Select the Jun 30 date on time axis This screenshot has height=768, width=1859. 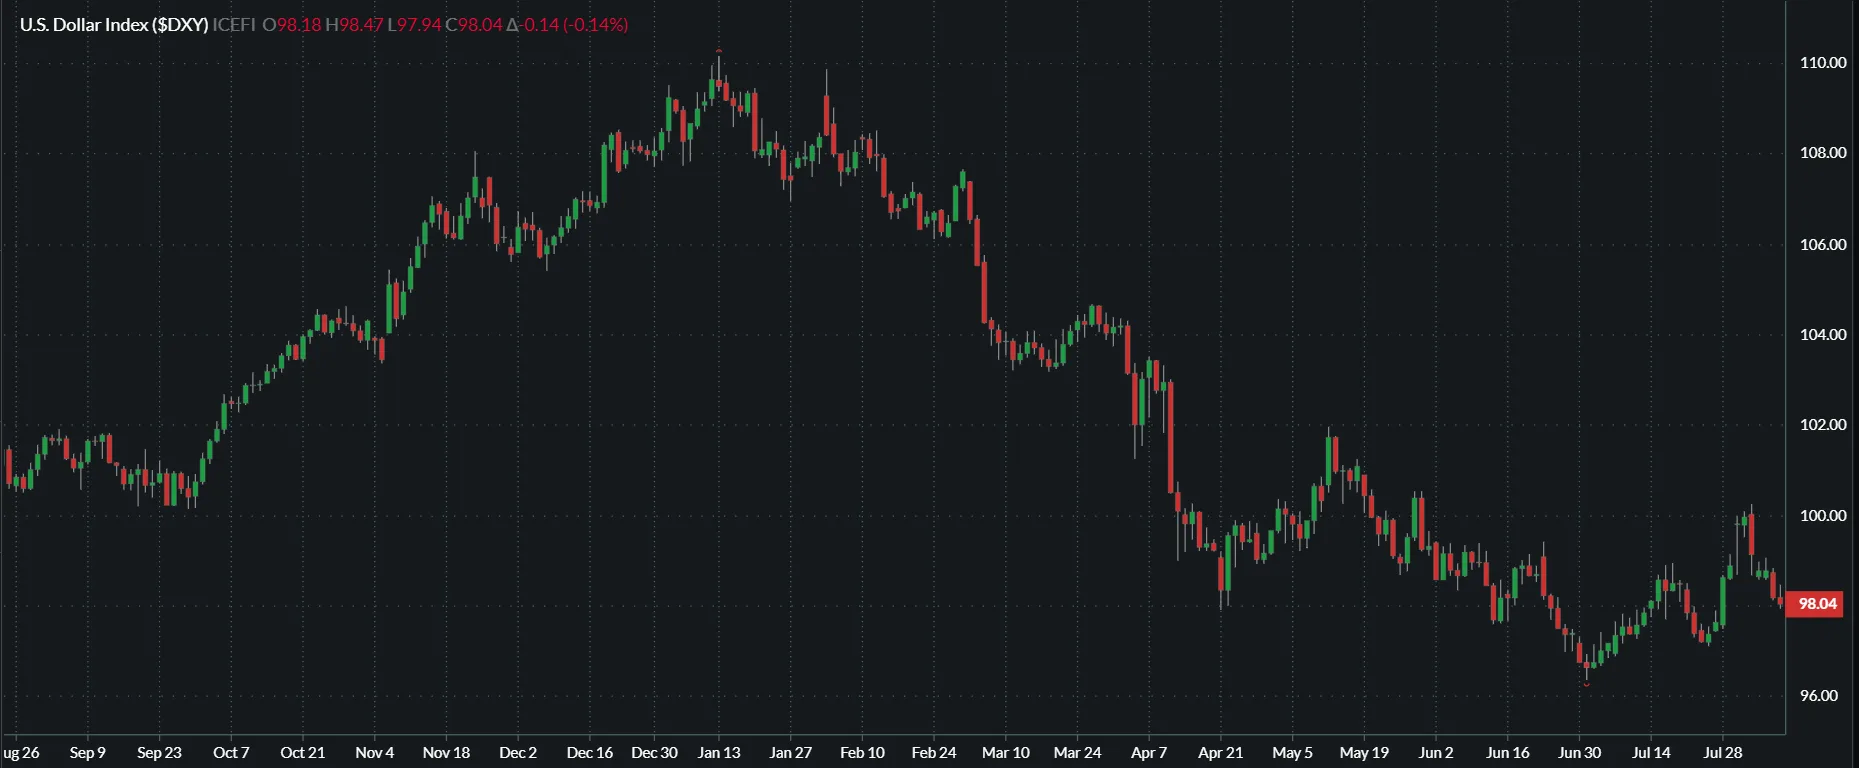pyautogui.click(x=1579, y=753)
